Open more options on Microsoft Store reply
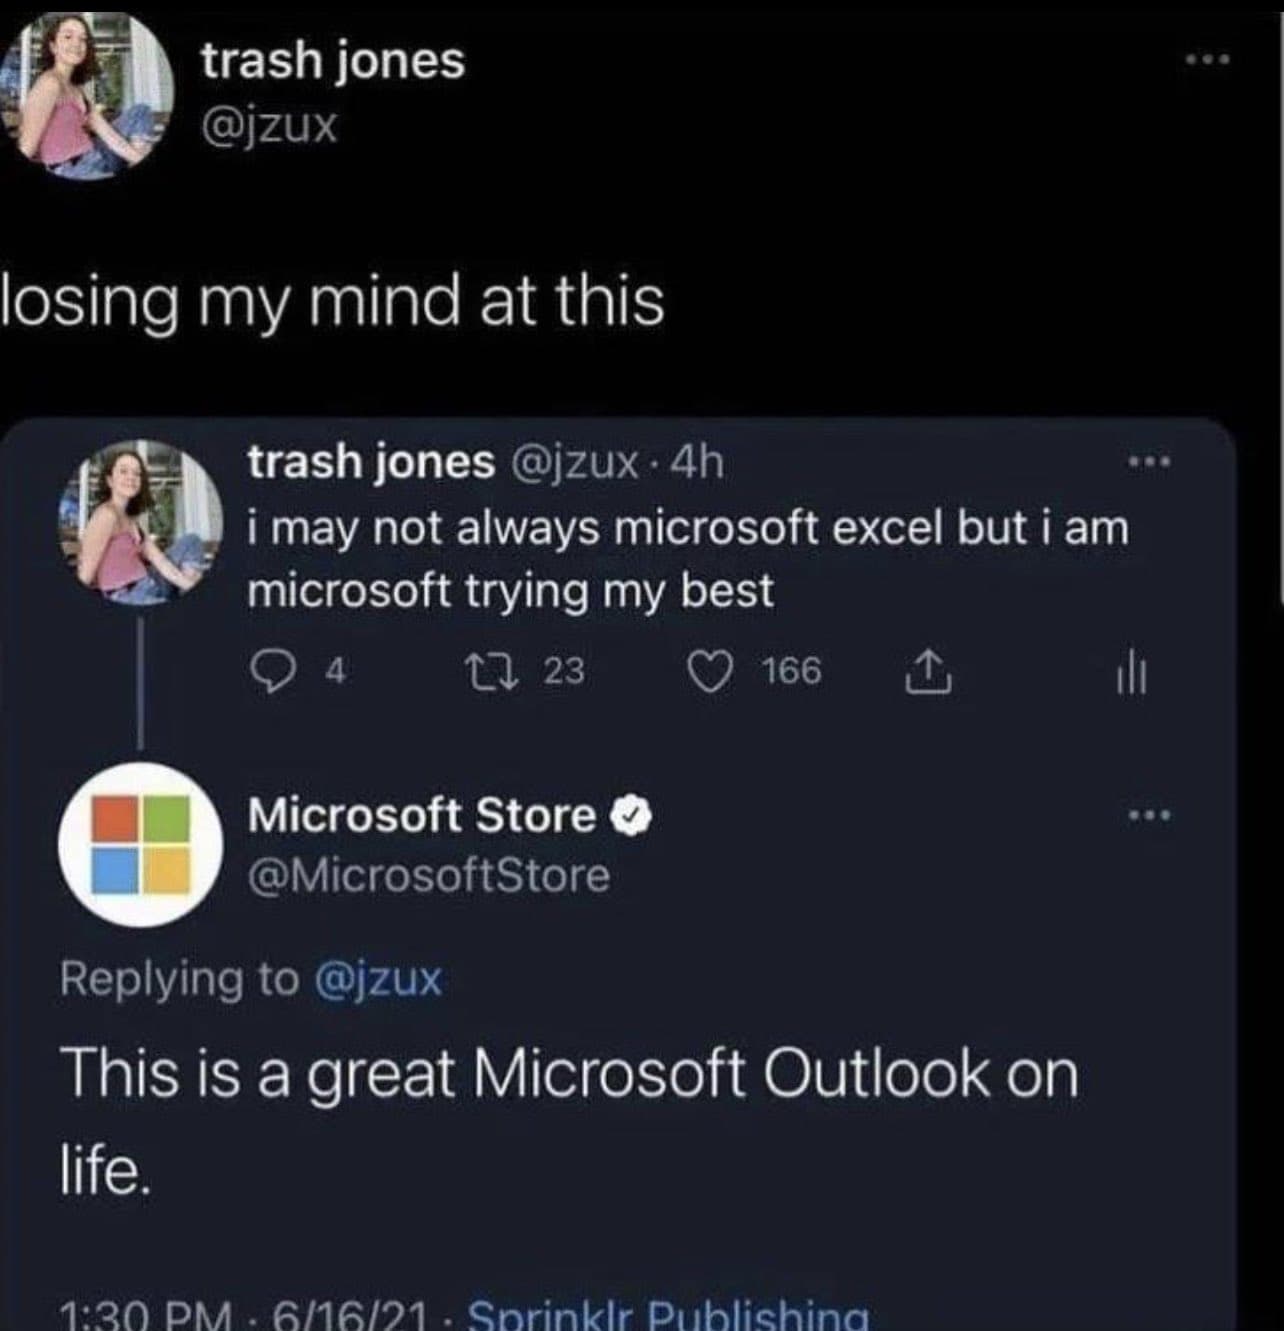The width and height of the screenshot is (1284, 1331). (1148, 816)
